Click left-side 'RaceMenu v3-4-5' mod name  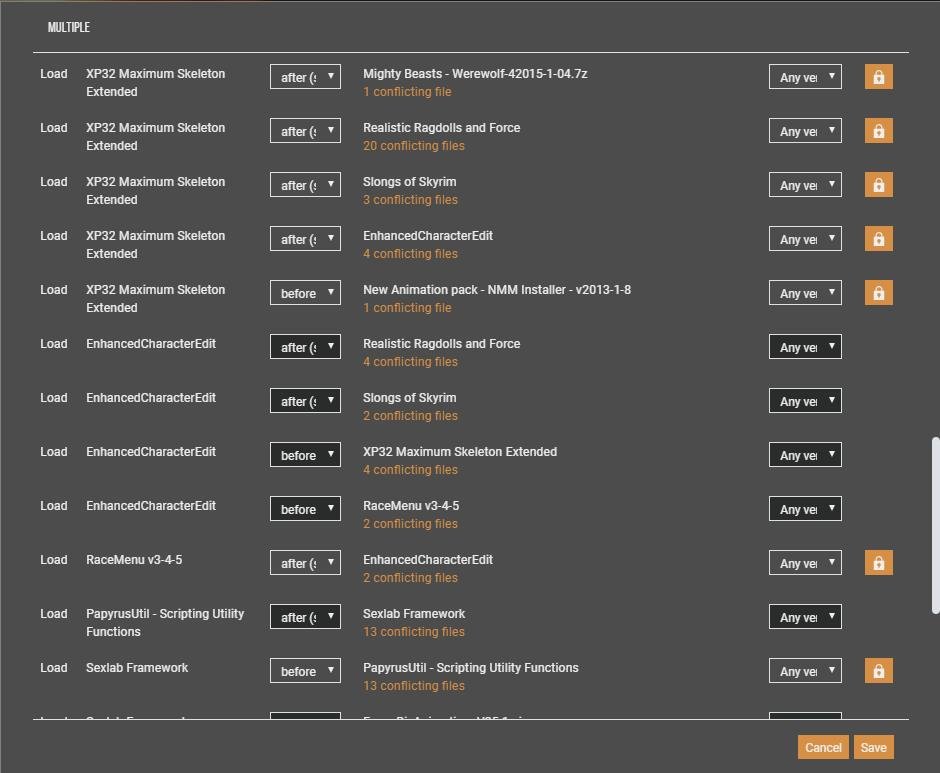tap(134, 560)
